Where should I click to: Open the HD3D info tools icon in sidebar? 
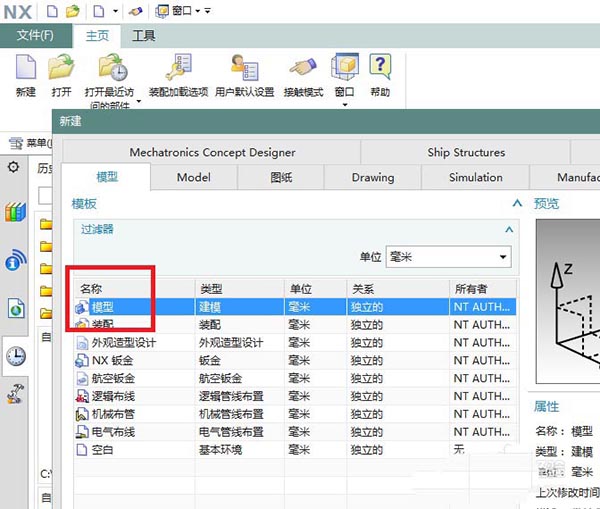point(16,259)
